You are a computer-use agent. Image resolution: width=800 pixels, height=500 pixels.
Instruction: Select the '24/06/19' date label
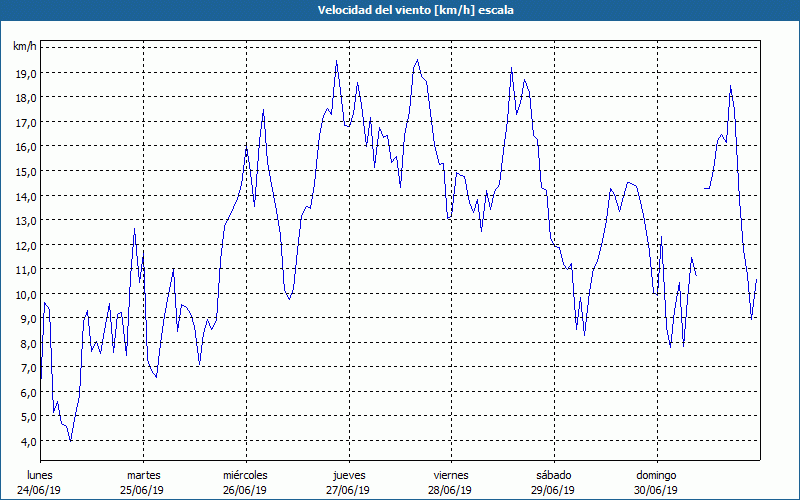39,491
